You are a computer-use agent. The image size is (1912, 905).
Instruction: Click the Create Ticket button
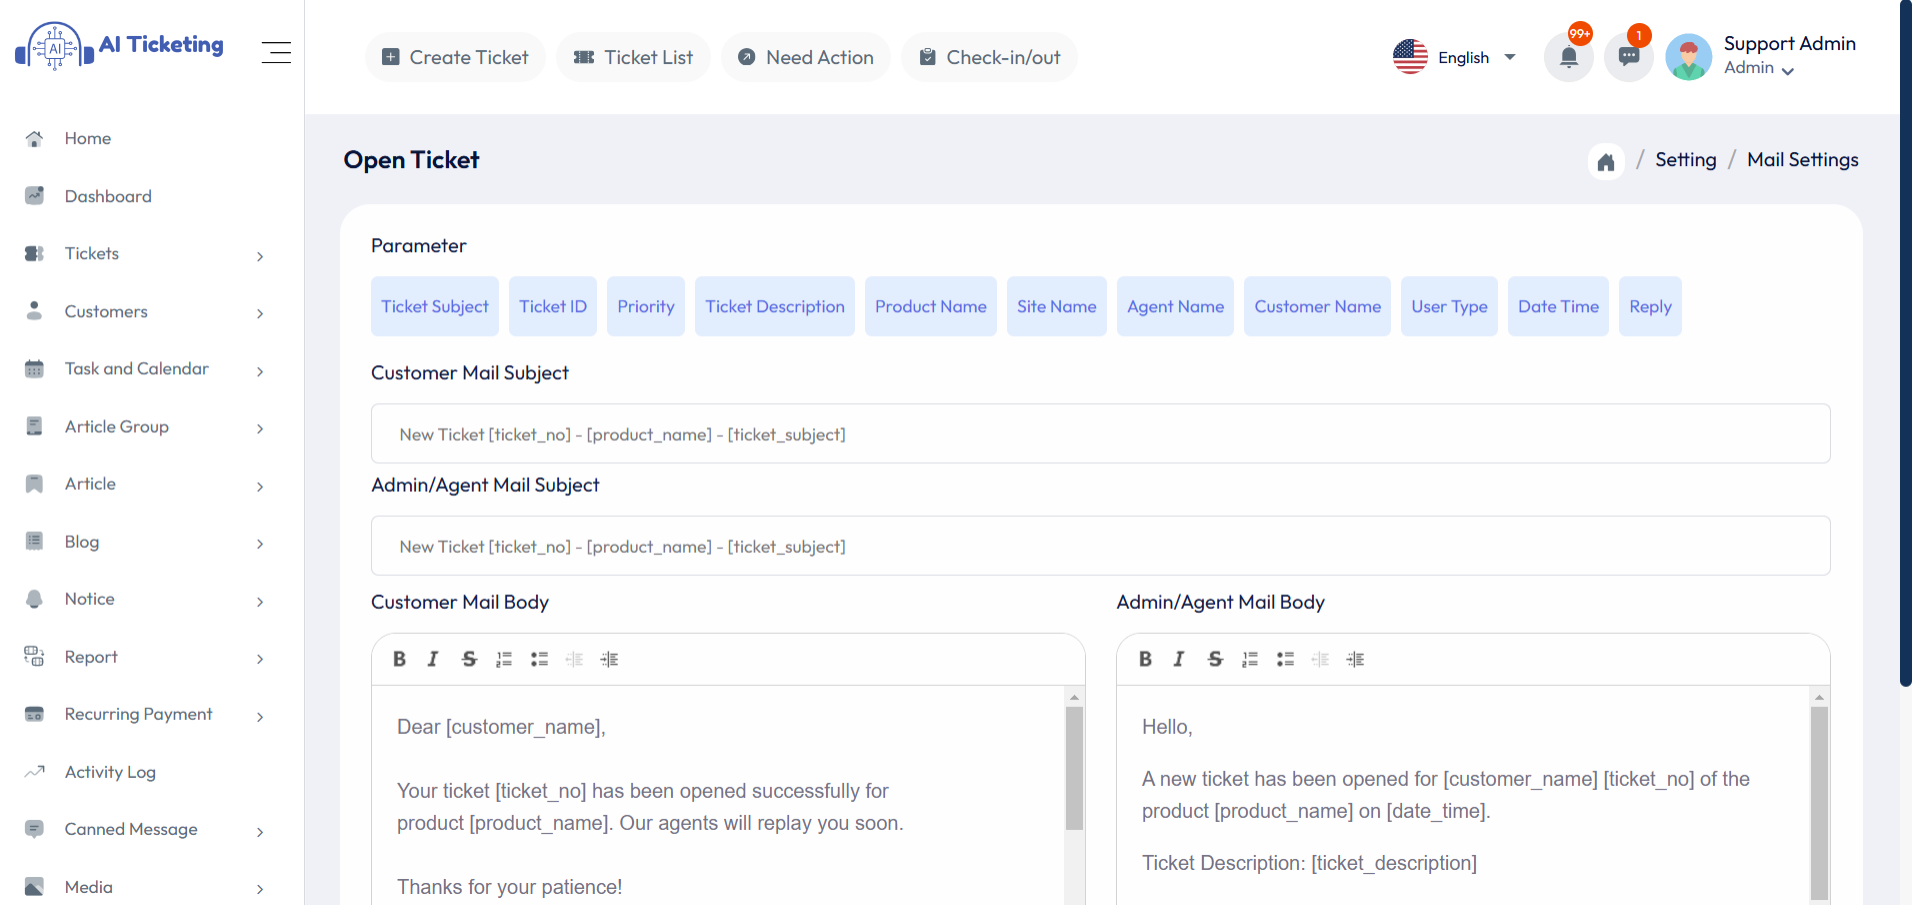[455, 57]
